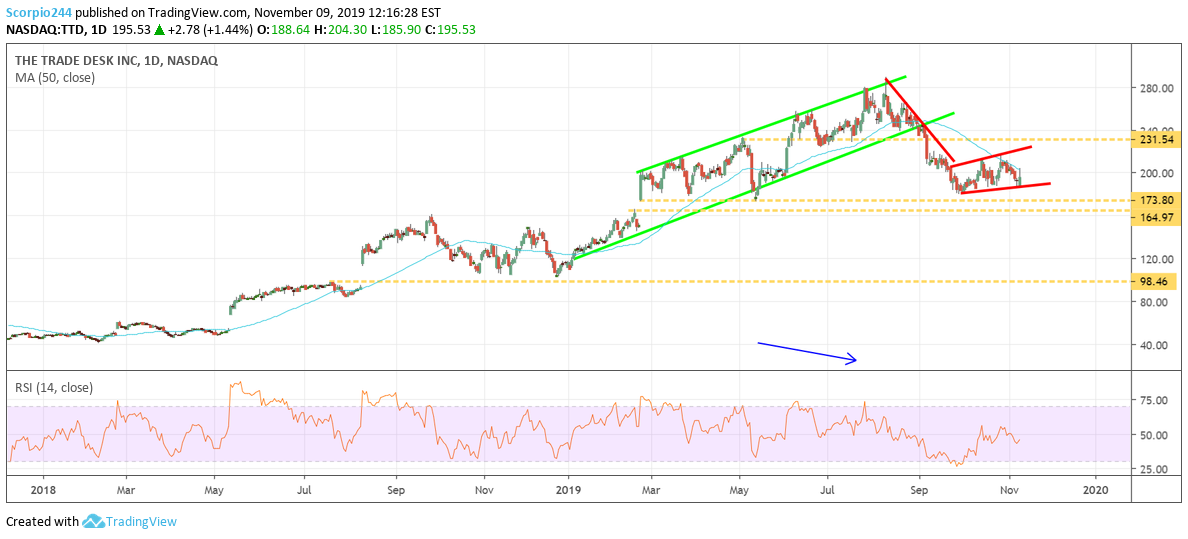Click the Mar label after 2018

pyautogui.click(x=127, y=490)
